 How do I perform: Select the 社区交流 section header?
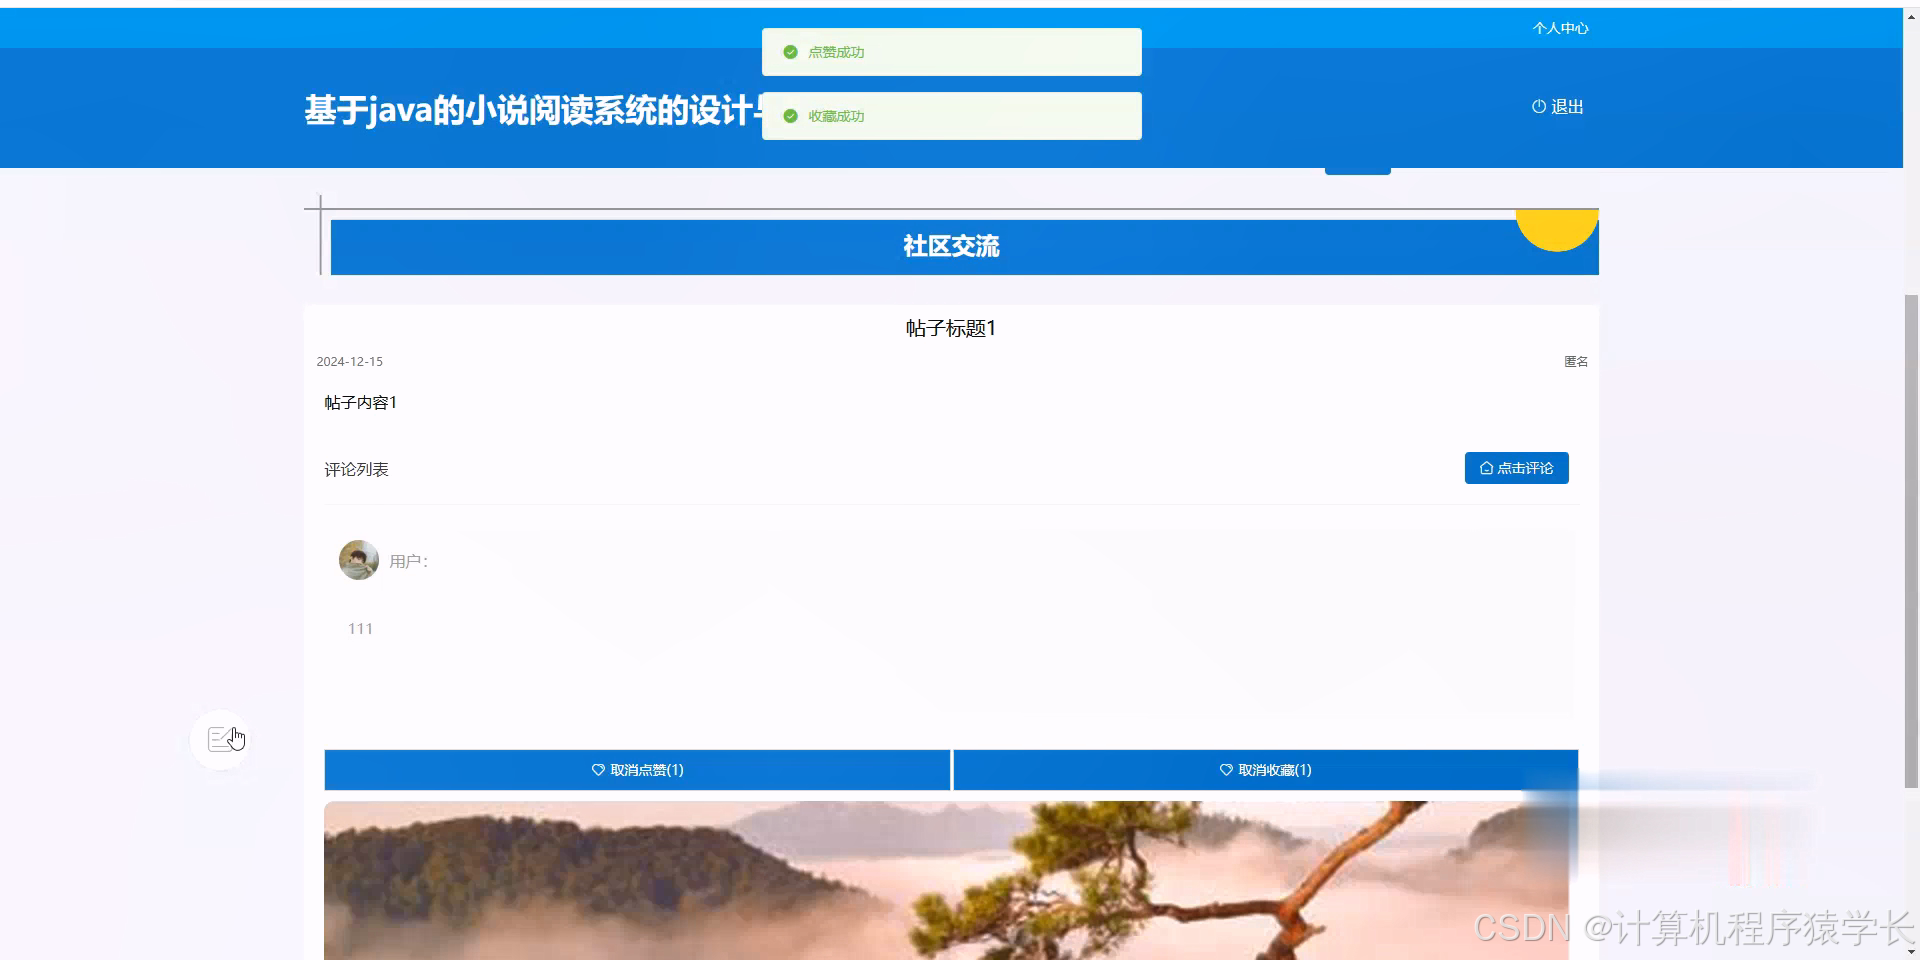(x=950, y=246)
